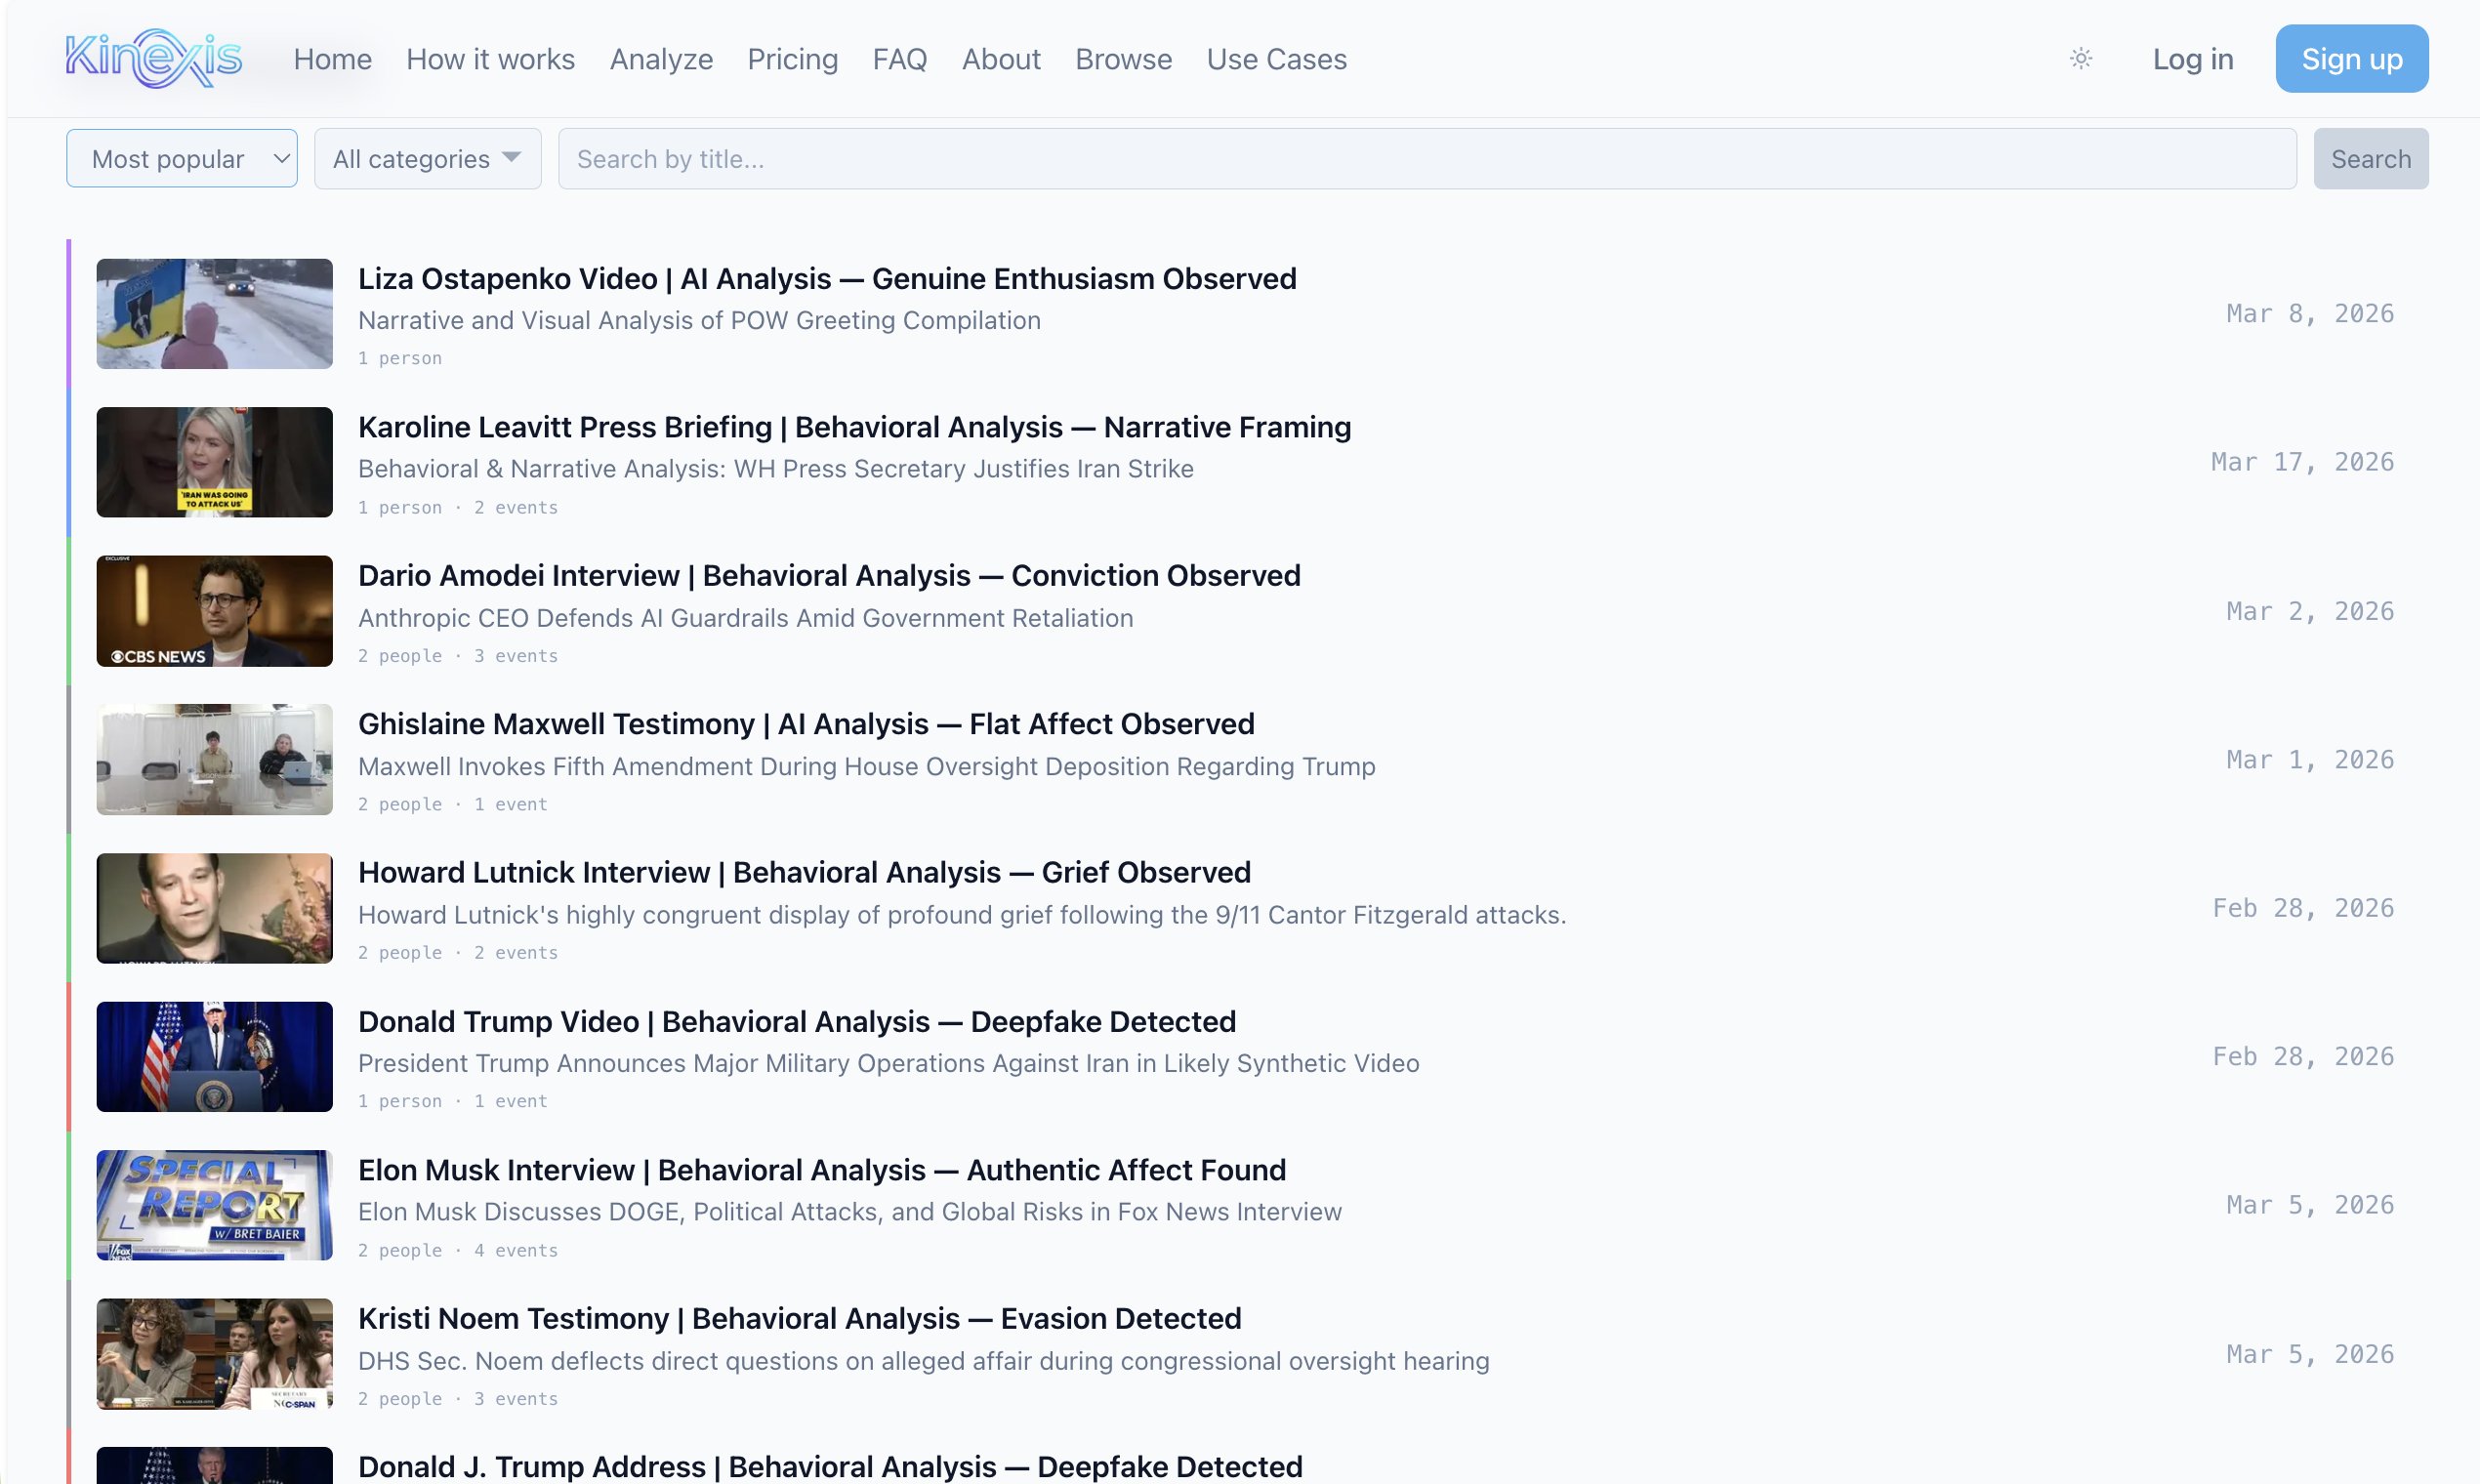This screenshot has width=2480, height=1484.
Task: Open the Browse menu item
Action: point(1123,59)
